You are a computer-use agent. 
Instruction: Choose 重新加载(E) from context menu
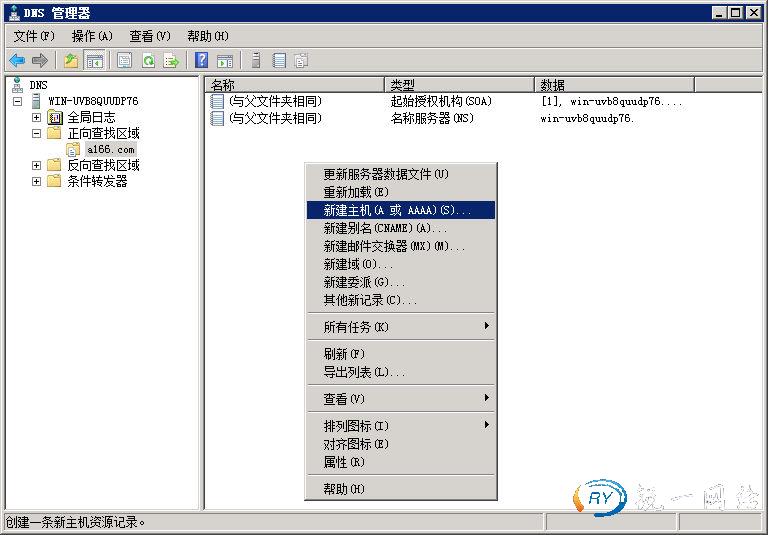(x=401, y=192)
